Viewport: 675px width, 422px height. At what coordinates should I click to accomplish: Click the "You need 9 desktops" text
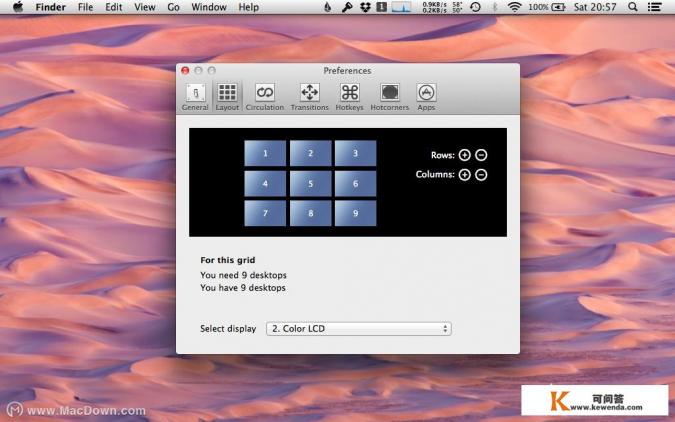click(243, 275)
